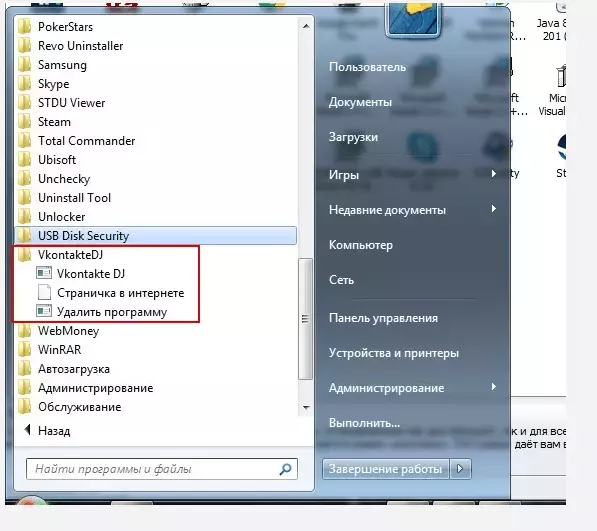Click the STDU Viewer folder icon
The image size is (597, 531).
[x=25, y=103]
